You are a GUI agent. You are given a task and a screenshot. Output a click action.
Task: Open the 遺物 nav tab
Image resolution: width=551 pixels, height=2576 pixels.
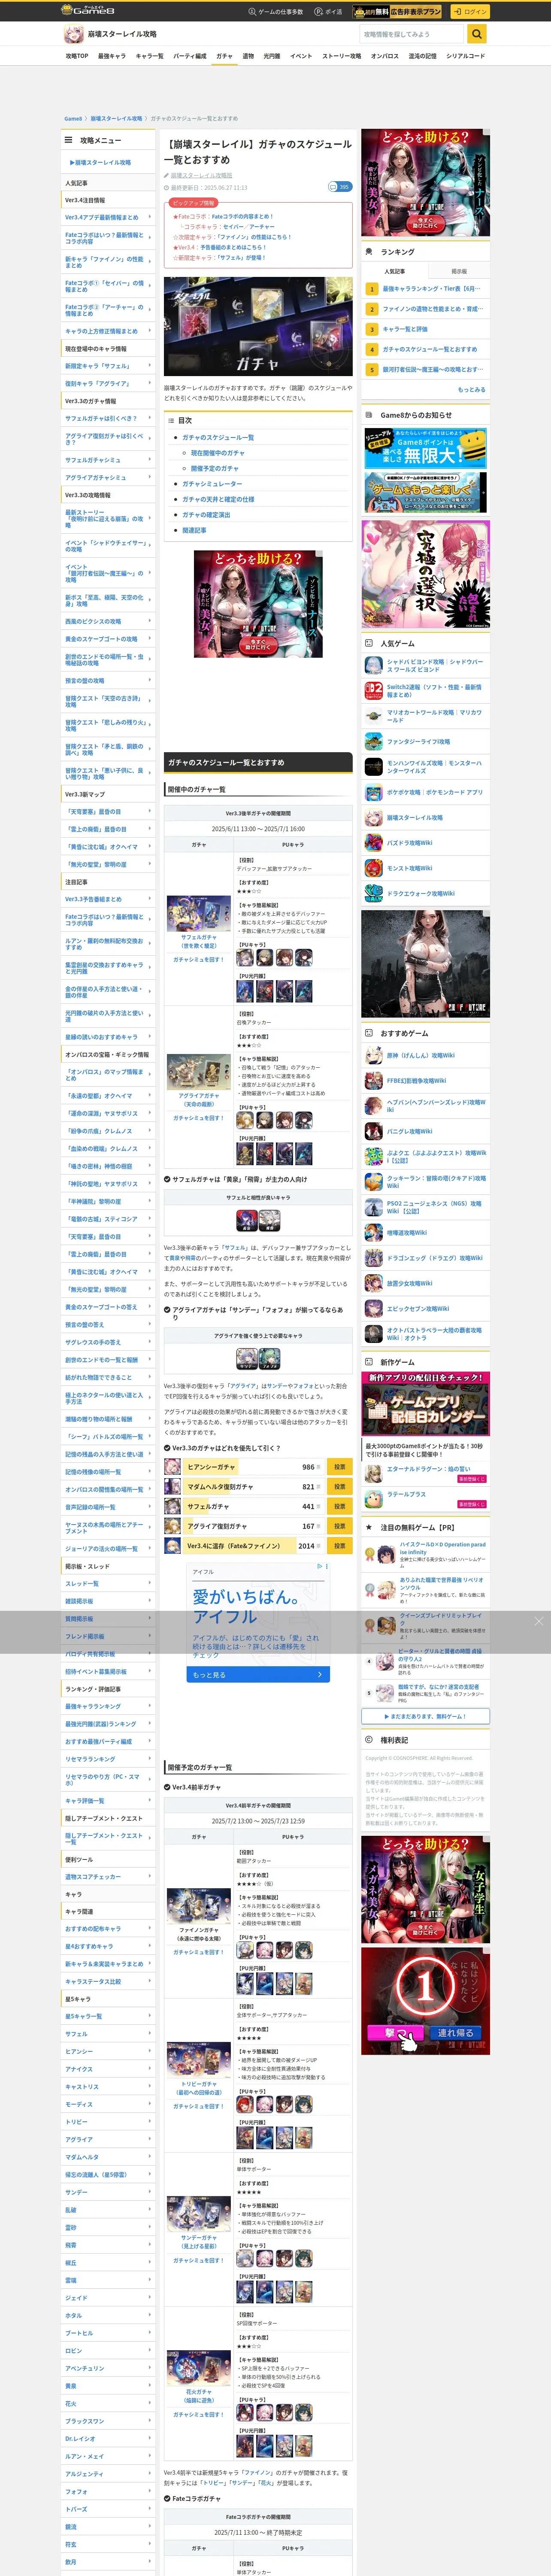point(248,56)
